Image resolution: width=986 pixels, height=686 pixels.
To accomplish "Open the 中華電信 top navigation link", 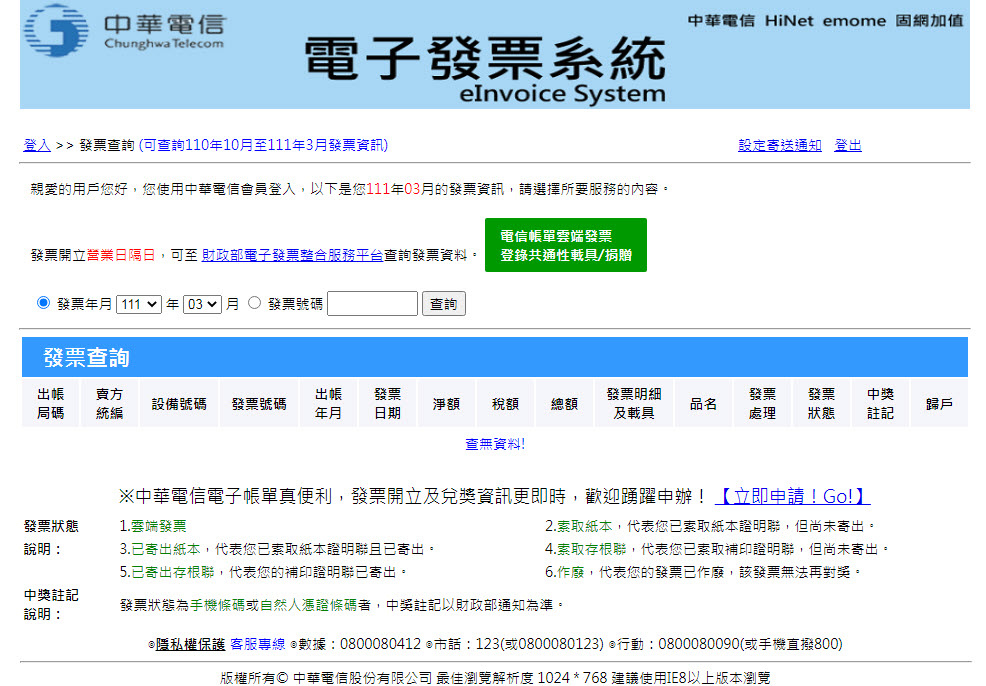I will point(721,21).
